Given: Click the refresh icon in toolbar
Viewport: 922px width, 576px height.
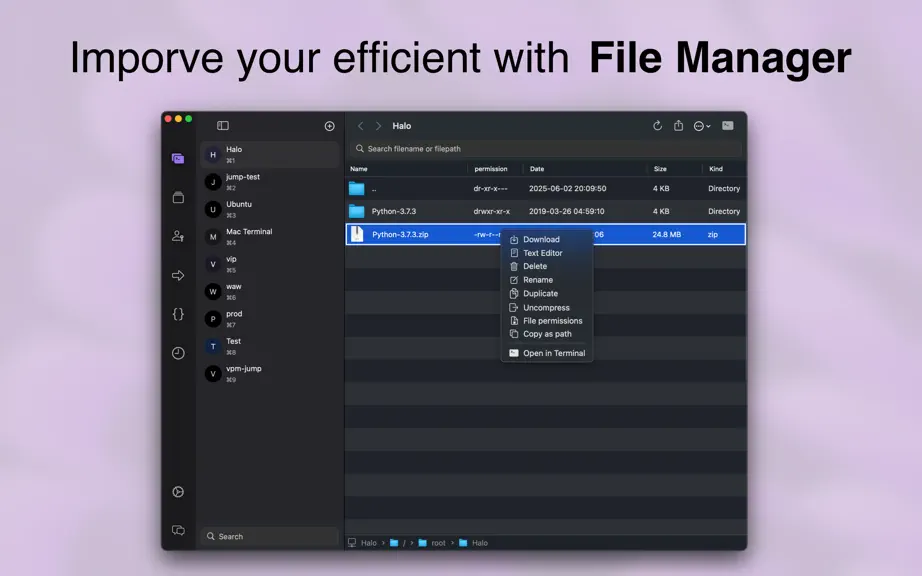Looking at the screenshot, I should coord(657,126).
